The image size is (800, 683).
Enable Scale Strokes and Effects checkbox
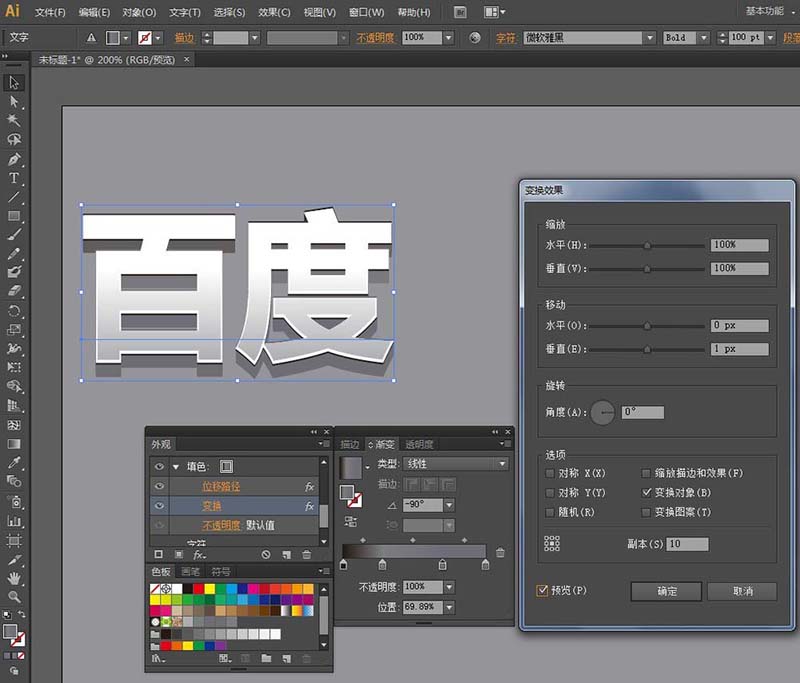pos(646,473)
